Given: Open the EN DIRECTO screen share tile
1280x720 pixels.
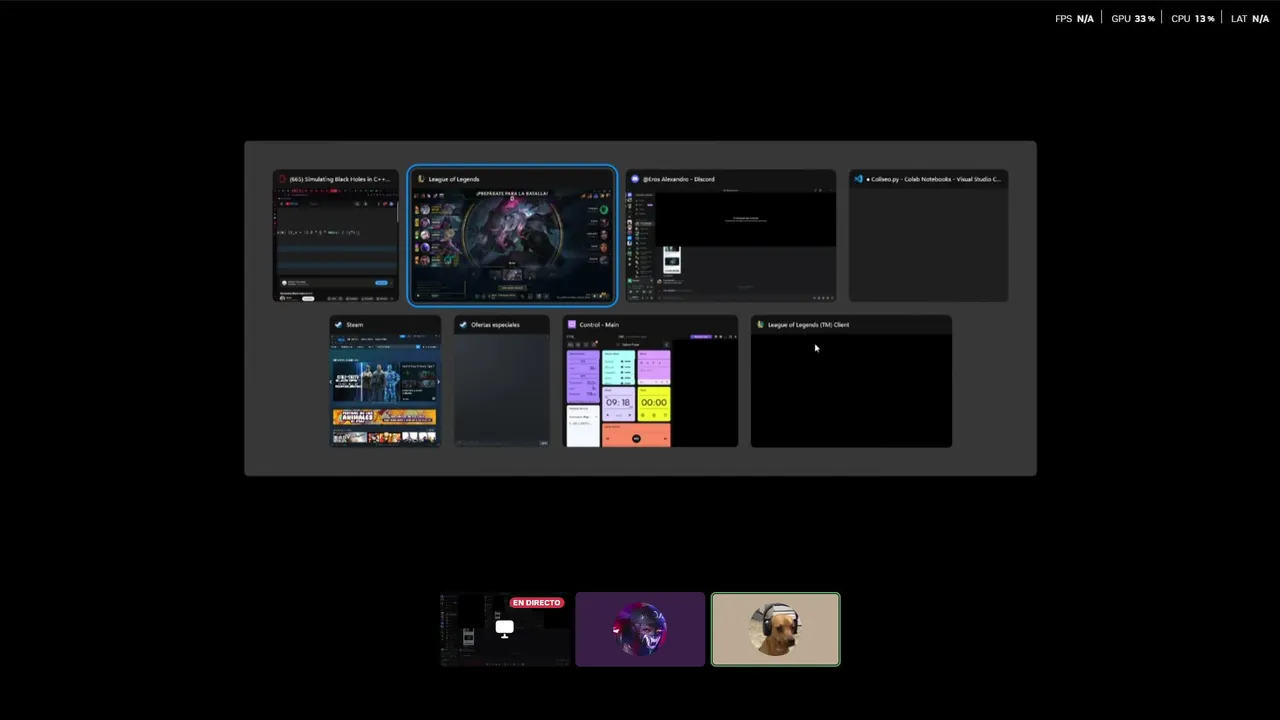Looking at the screenshot, I should [504, 629].
